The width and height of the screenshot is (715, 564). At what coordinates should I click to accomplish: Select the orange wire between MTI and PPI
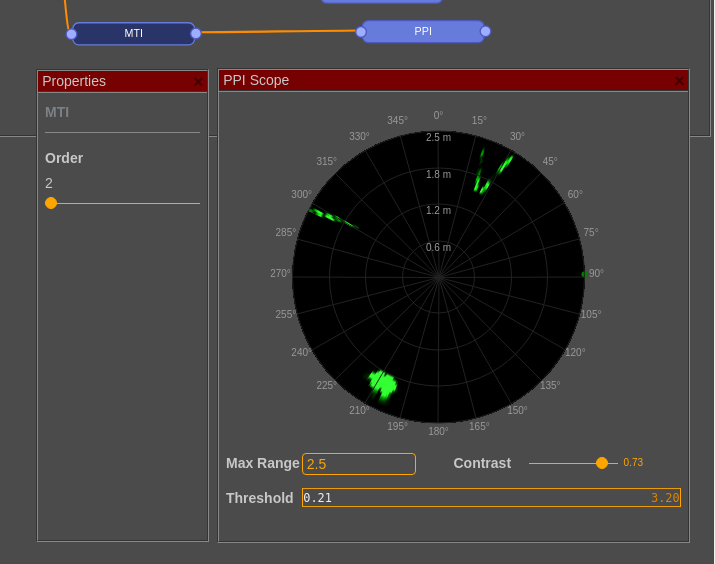[278, 32]
